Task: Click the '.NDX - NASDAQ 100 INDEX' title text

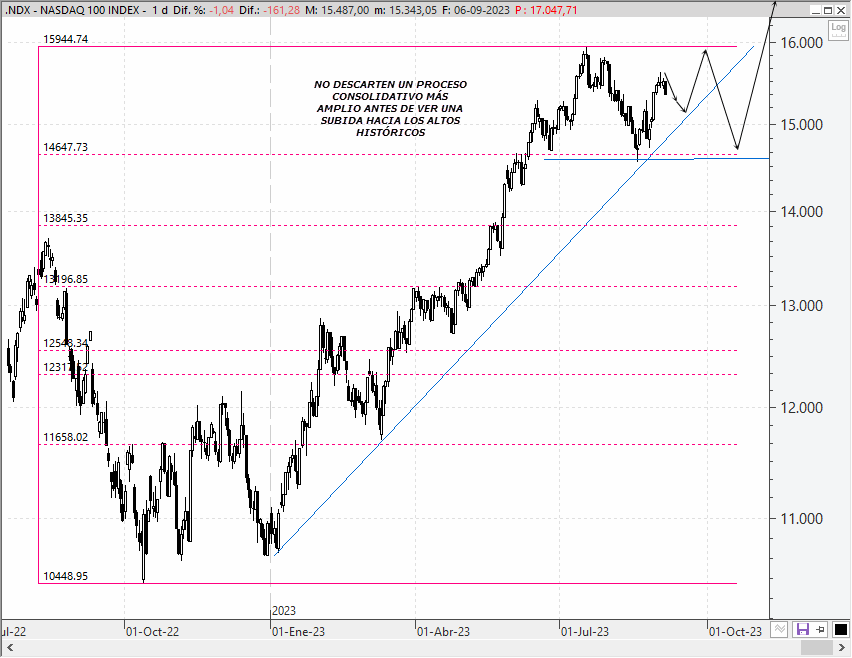Action: 74,10
